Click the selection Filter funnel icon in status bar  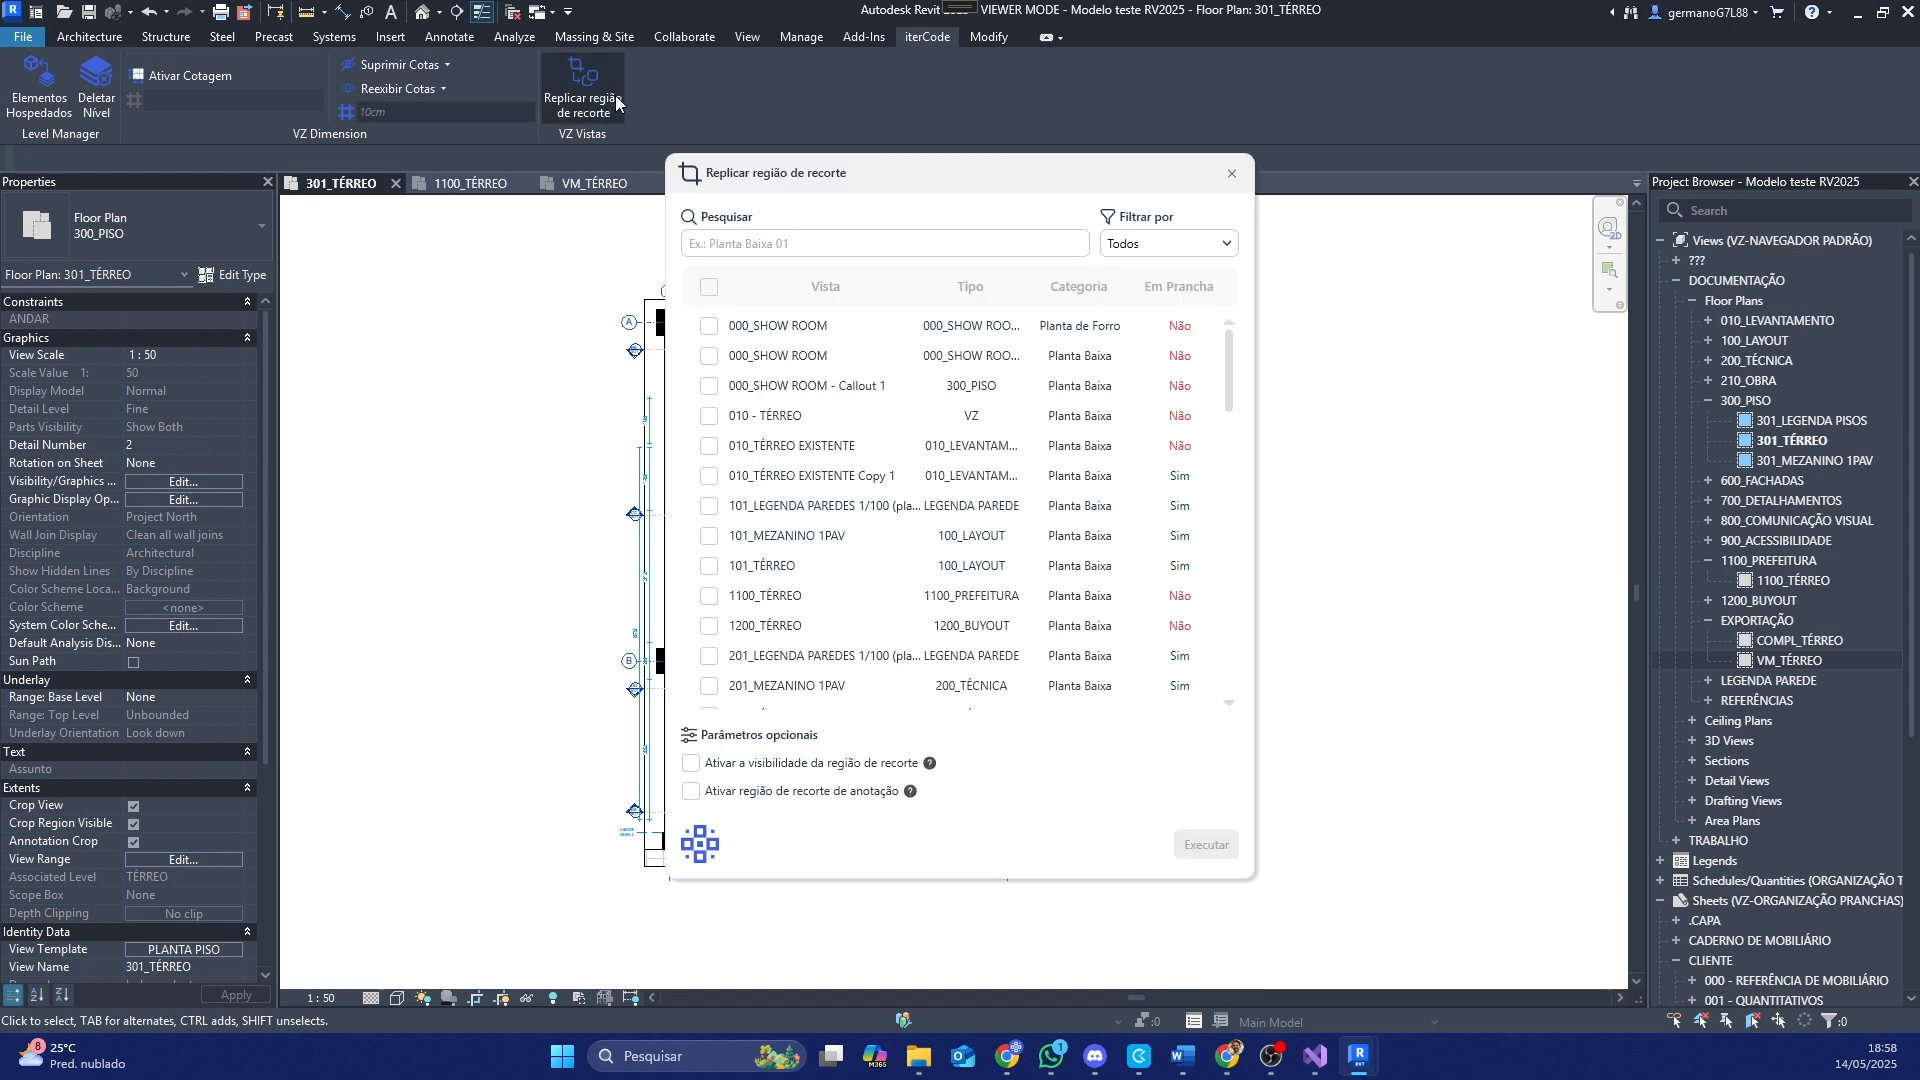point(1829,1021)
